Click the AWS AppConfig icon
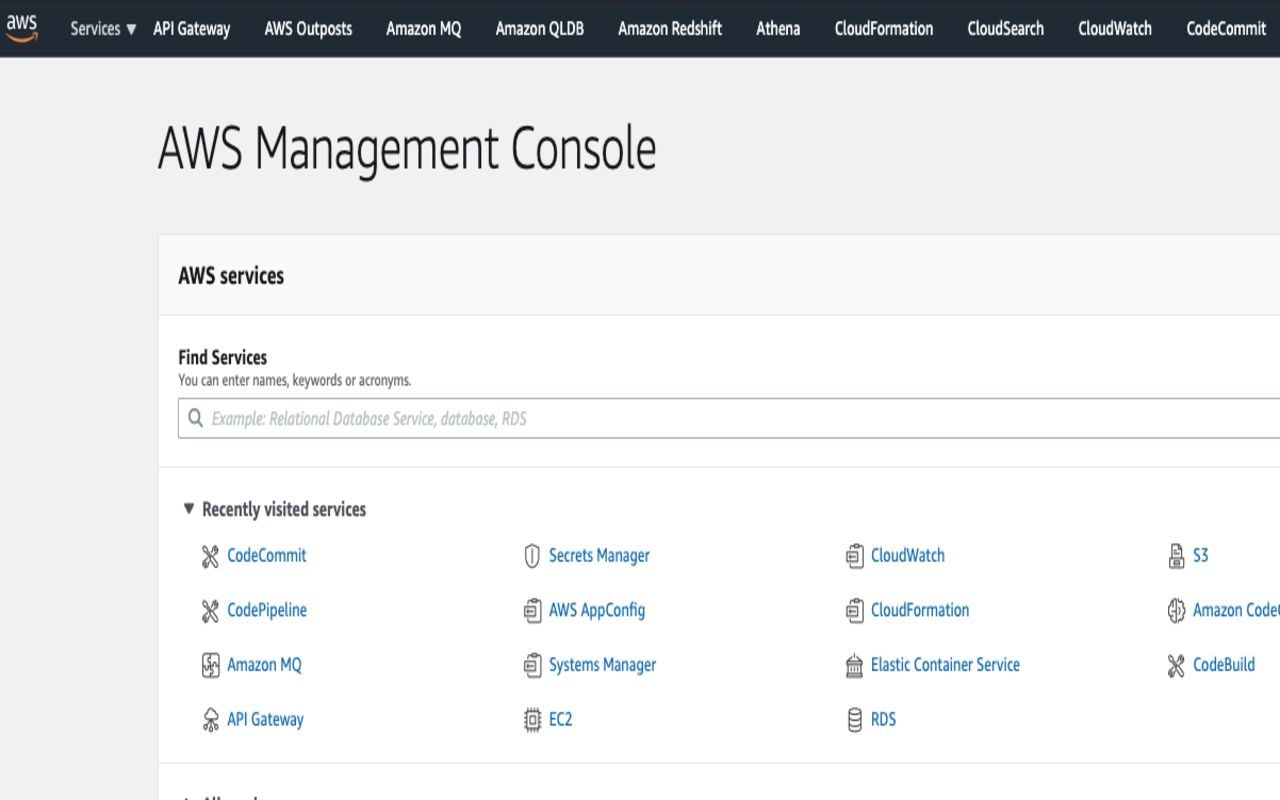 [x=532, y=611]
